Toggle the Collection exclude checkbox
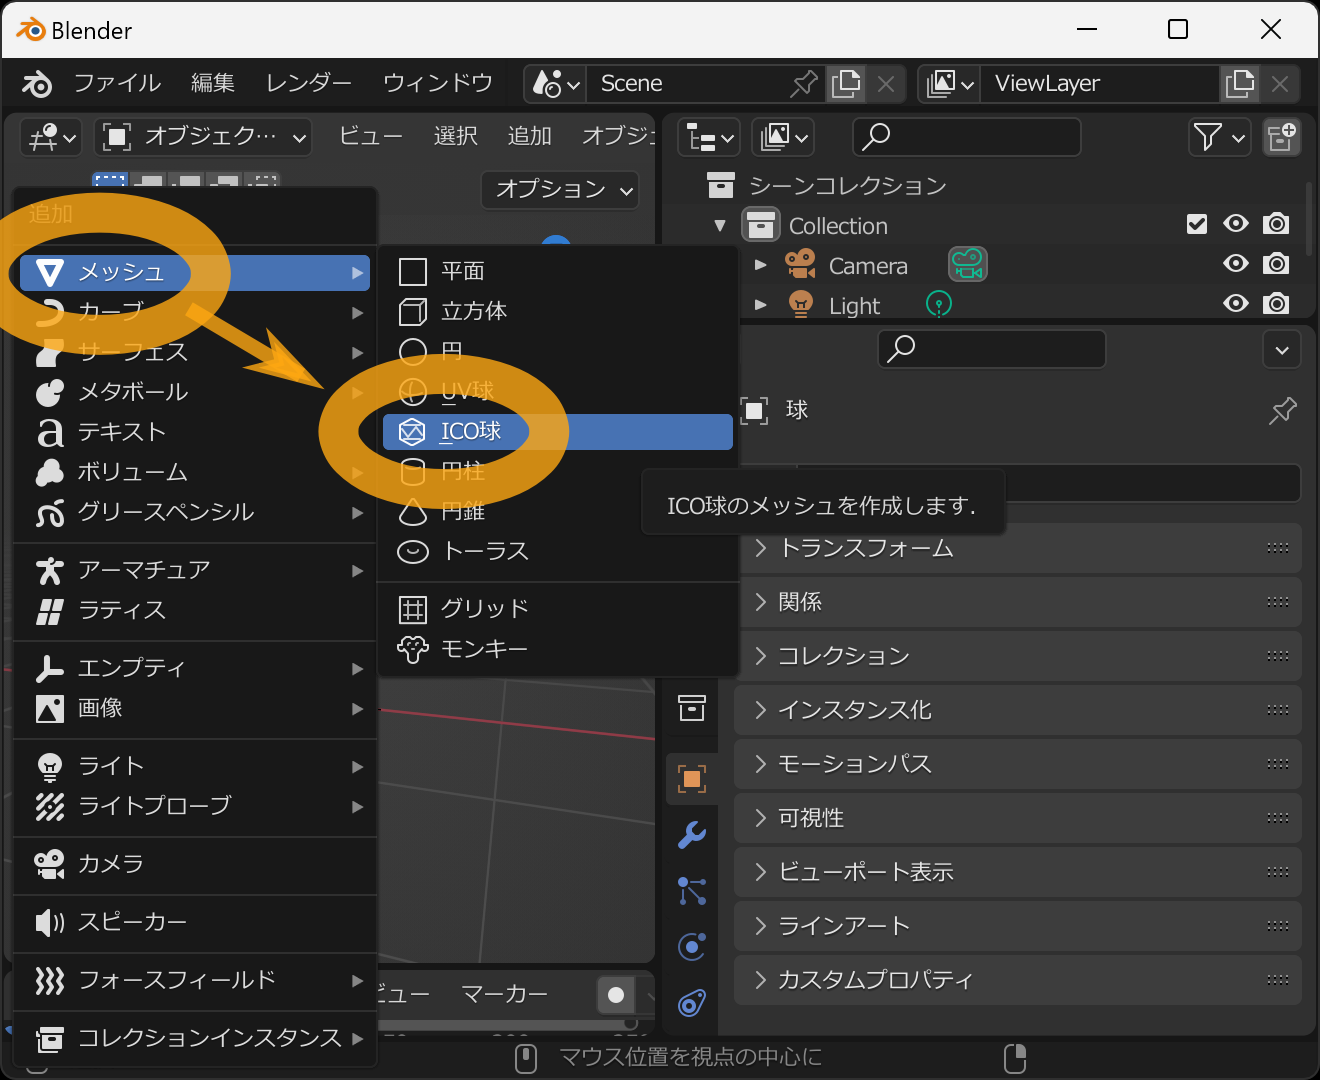 pos(1196,225)
